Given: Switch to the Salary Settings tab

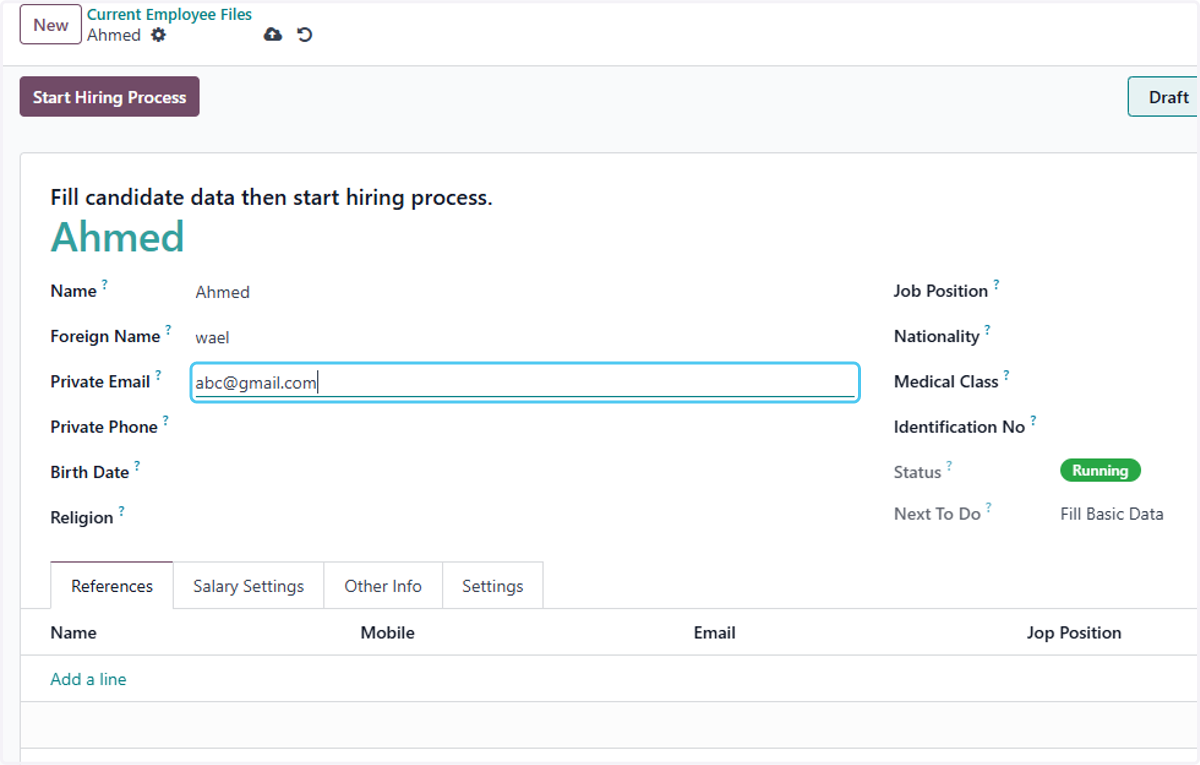Looking at the screenshot, I should 248,586.
